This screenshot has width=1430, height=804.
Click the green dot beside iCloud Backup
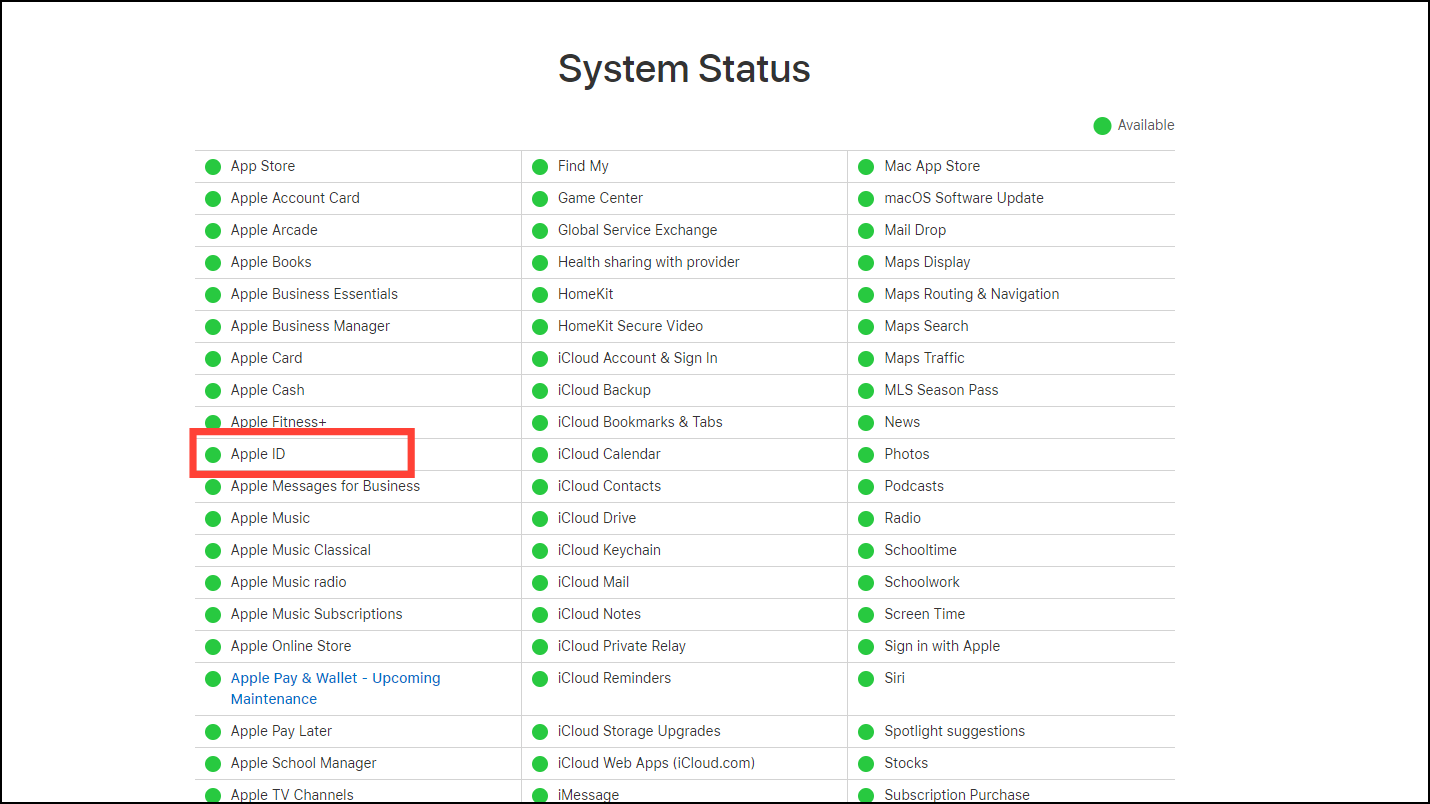click(540, 391)
